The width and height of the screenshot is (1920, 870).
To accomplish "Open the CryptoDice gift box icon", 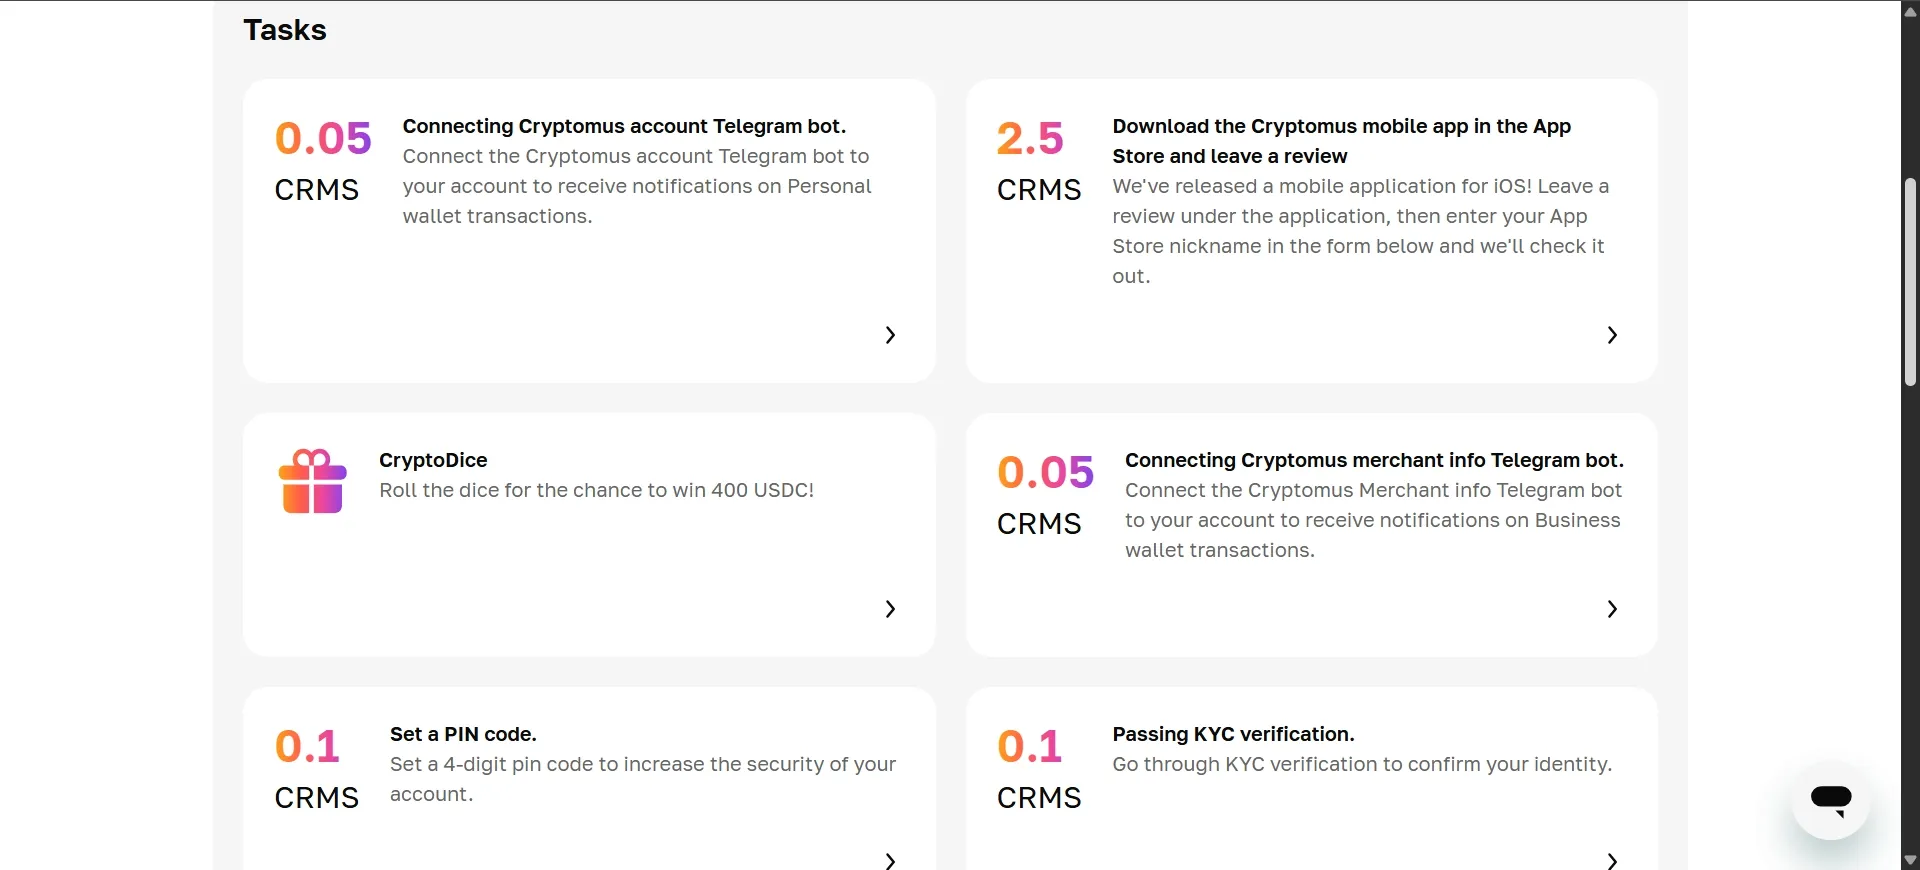I will 313,482.
